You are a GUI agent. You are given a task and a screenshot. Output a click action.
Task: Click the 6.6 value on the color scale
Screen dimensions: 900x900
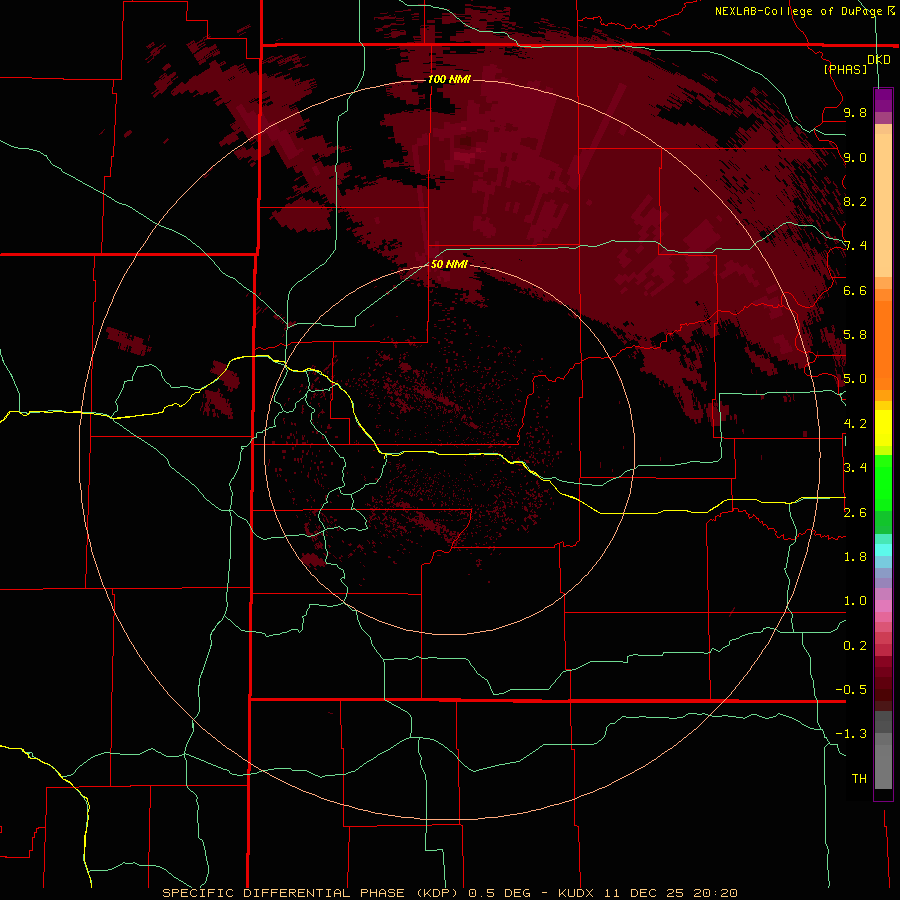tap(855, 290)
